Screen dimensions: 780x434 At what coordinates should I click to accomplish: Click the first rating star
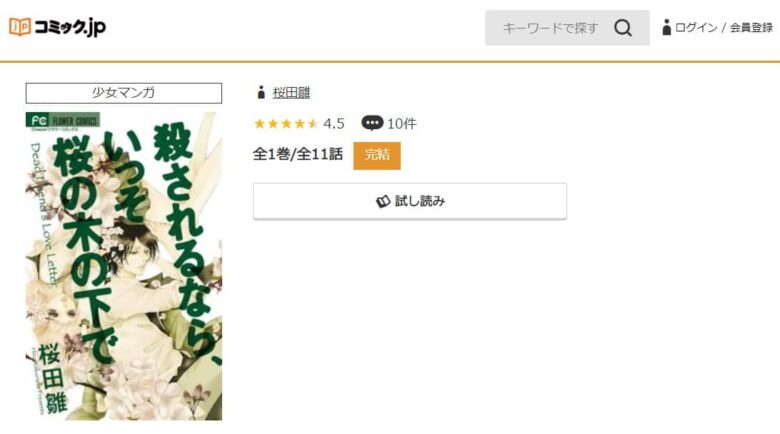click(260, 123)
